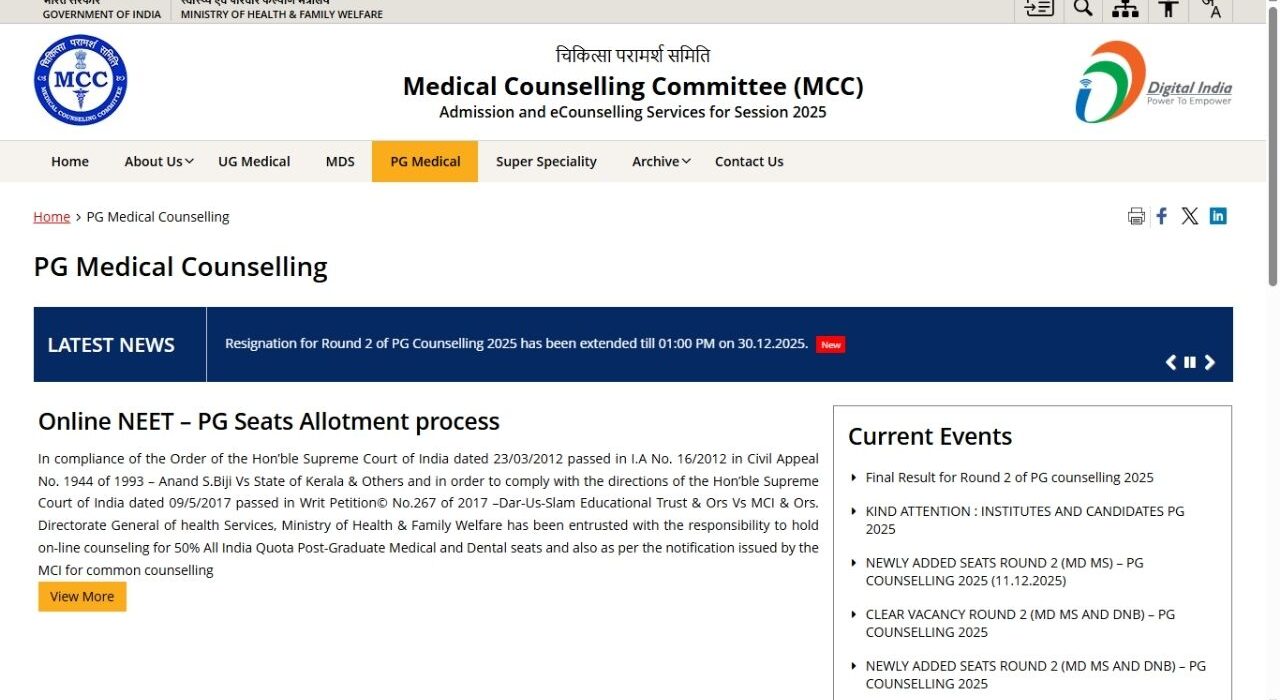Click the sitemap icon in the header
Screen dimensions: 1280x700
coord(1124,8)
